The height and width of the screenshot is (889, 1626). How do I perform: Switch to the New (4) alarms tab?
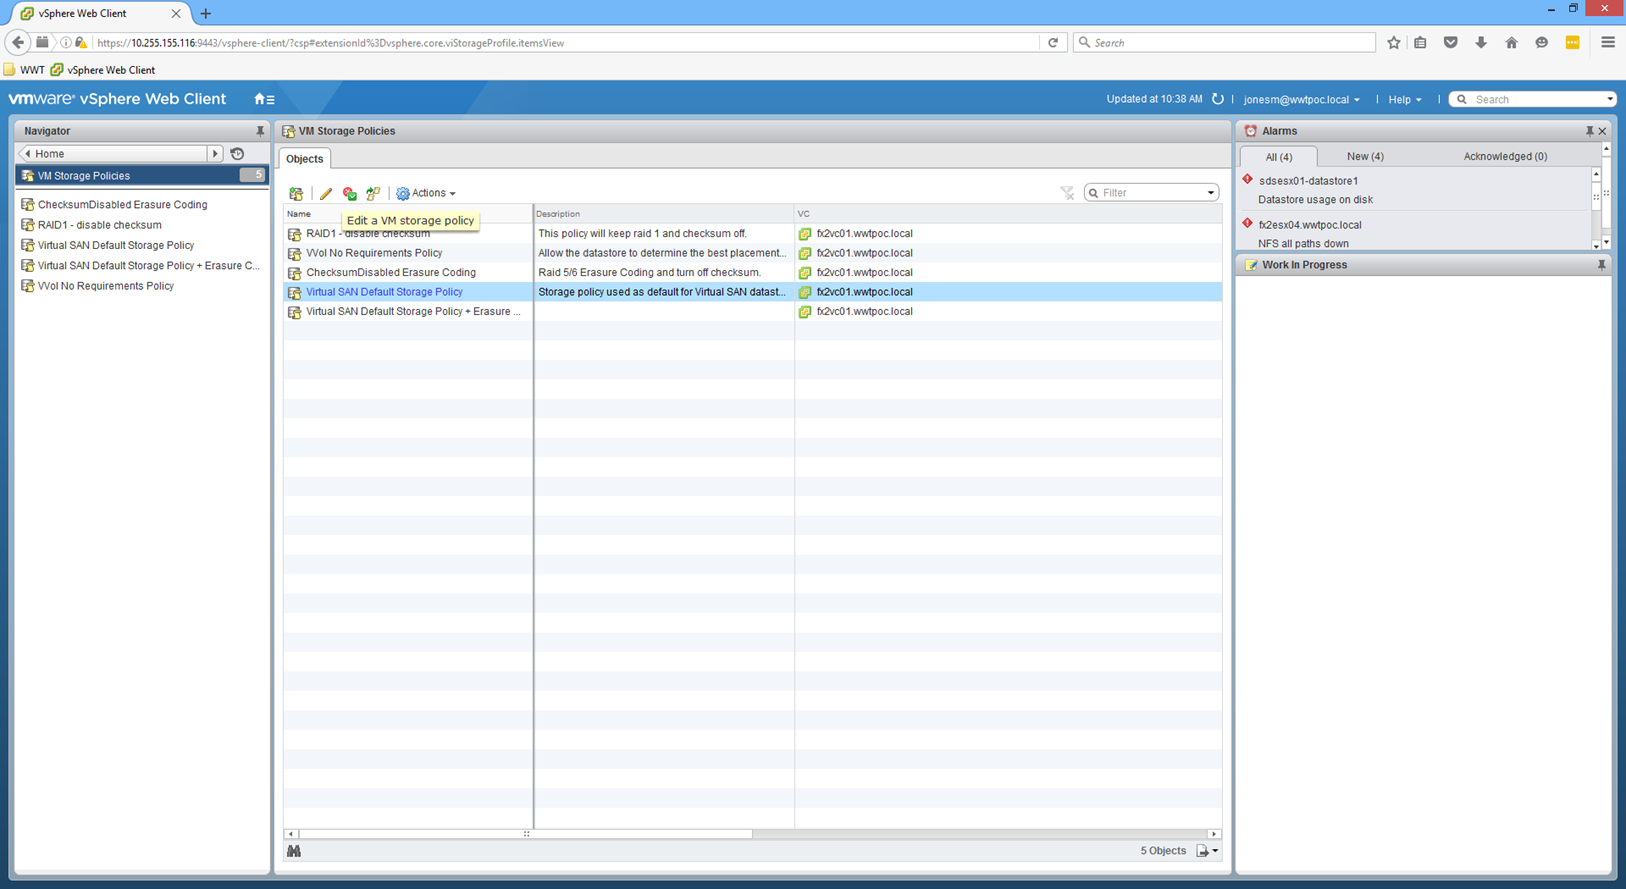pyautogui.click(x=1364, y=156)
